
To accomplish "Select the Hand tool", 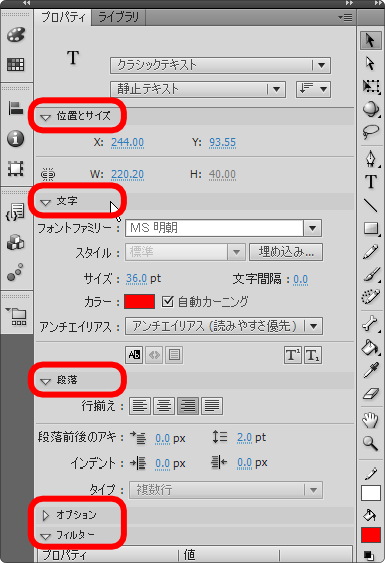I will 371,420.
